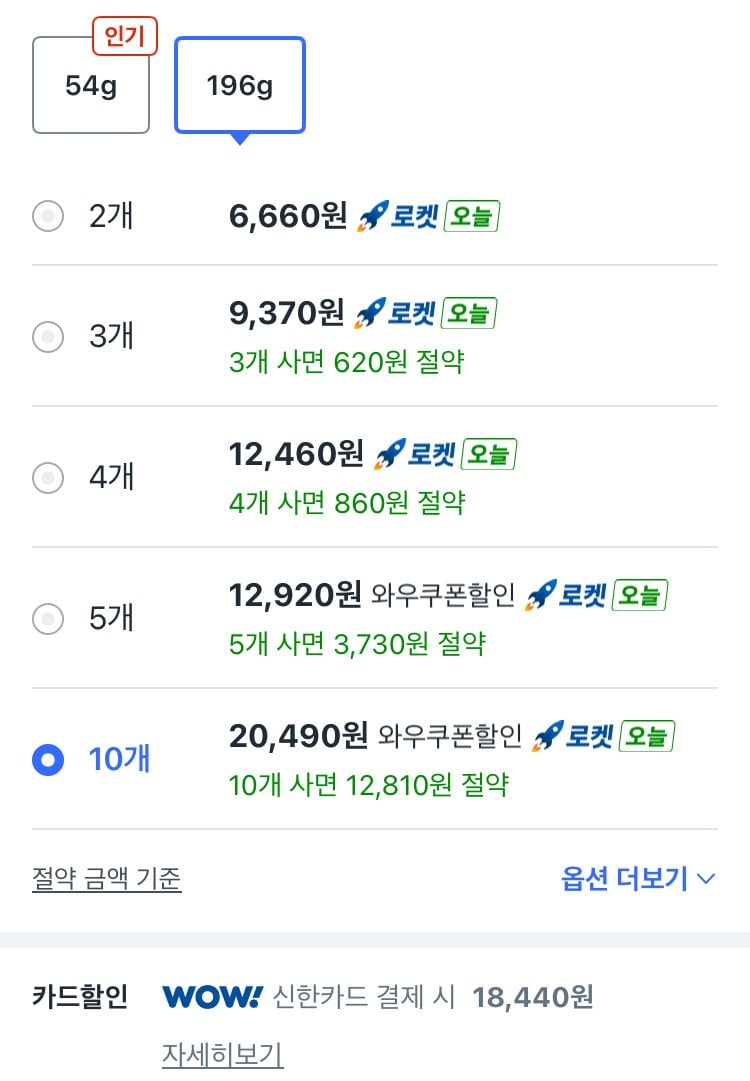Select the 5개 quantity radio button
Screen dimensions: 750x1081
pyautogui.click(x=47, y=618)
